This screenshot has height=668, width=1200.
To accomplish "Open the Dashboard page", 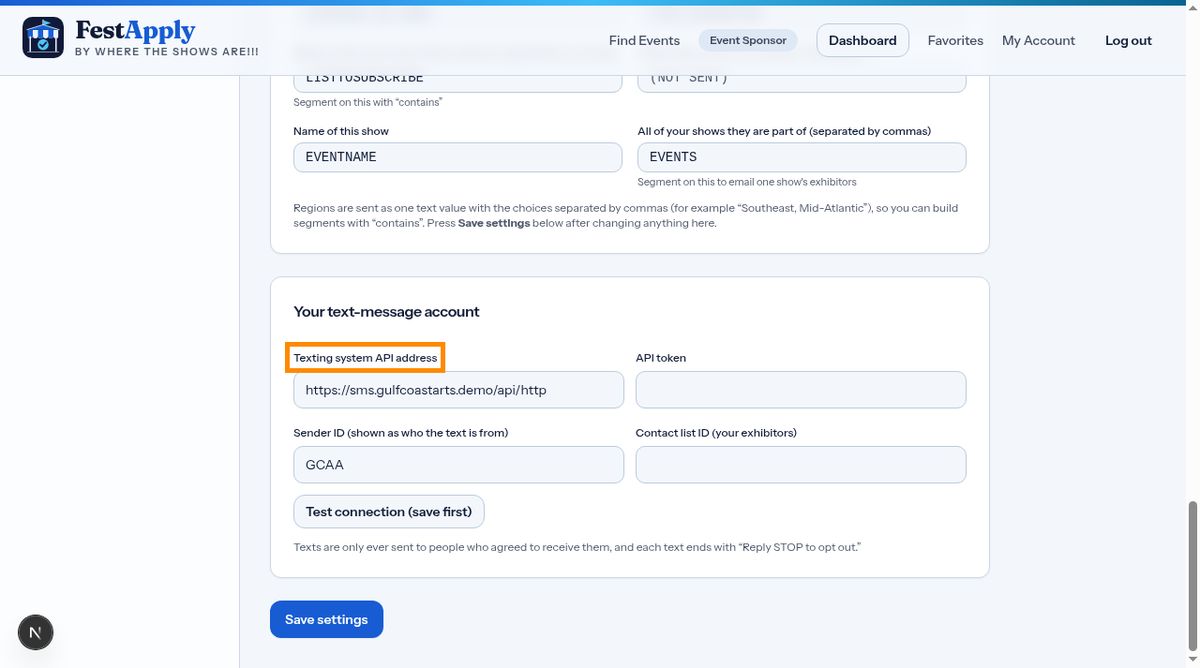I will 863,41.
